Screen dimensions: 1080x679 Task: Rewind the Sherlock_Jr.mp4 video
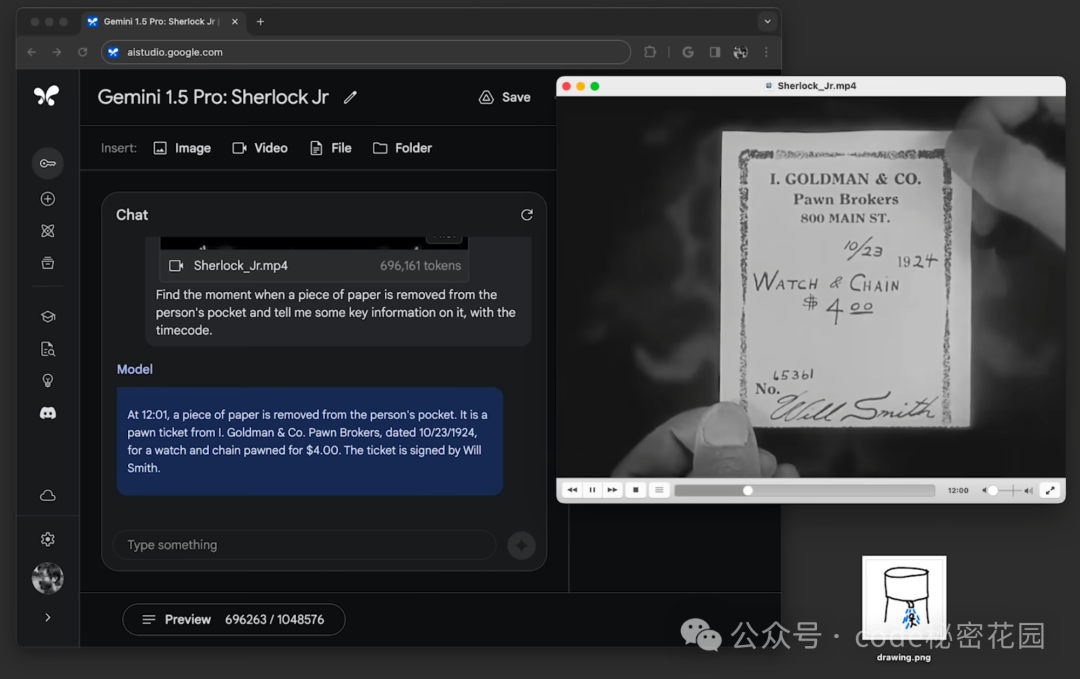[572, 490]
